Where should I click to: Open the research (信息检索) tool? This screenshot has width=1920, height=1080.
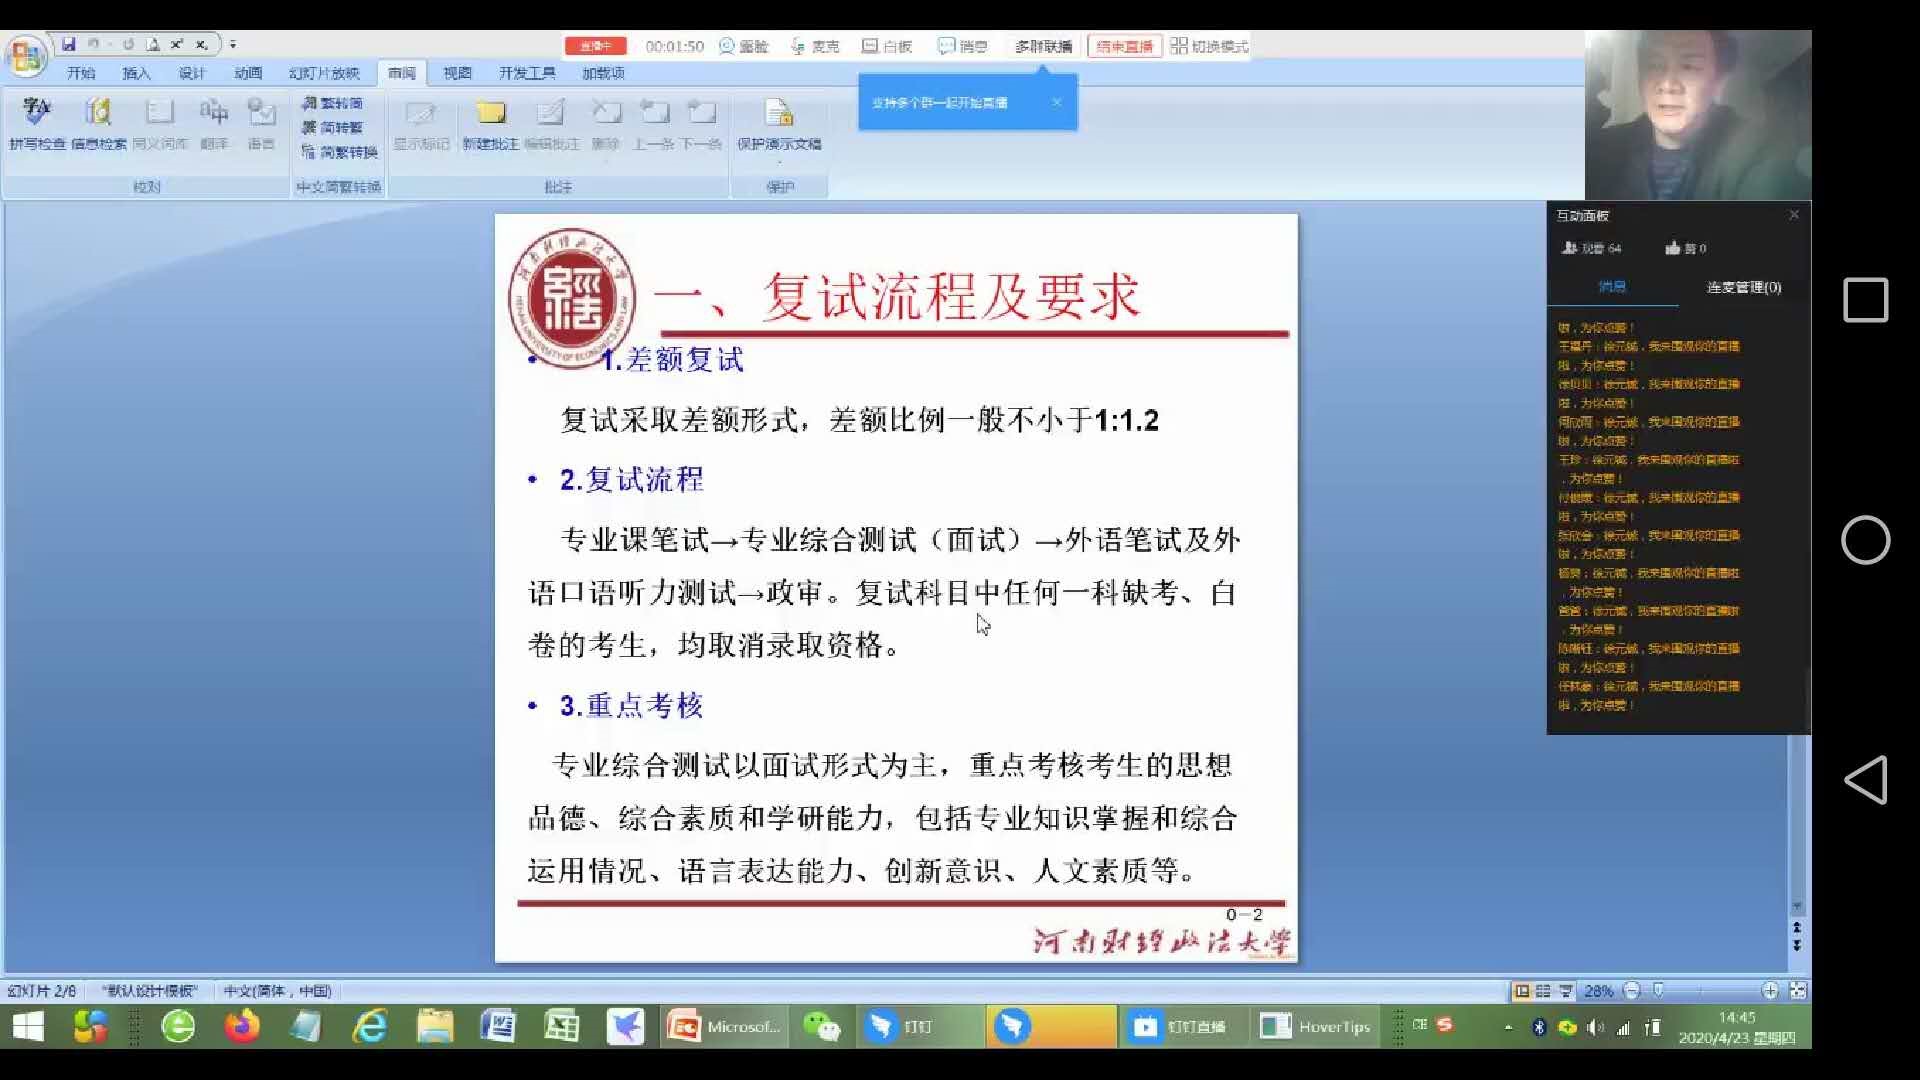pos(98,113)
